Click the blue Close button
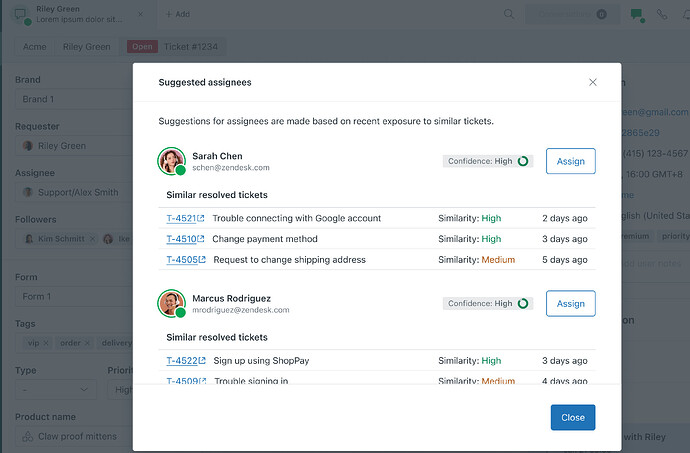Image resolution: width=690 pixels, height=453 pixels. 573,417
